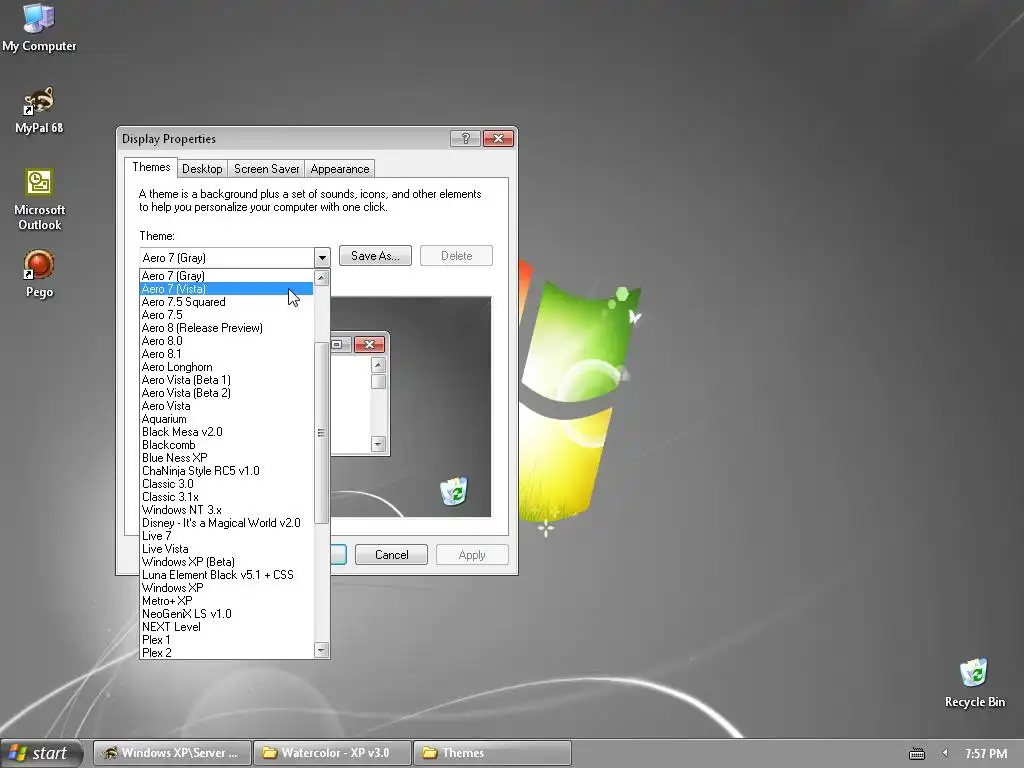The height and width of the screenshot is (768, 1024).
Task: Select Live Vista theme
Action: (227, 549)
